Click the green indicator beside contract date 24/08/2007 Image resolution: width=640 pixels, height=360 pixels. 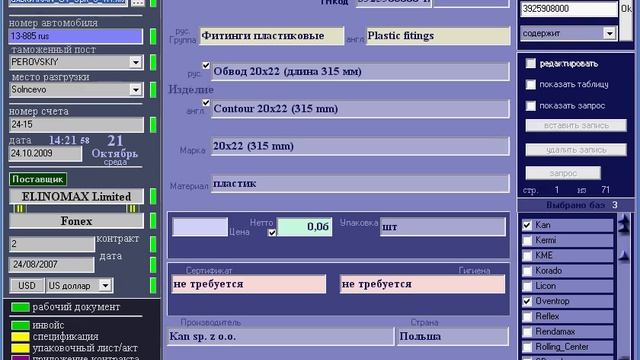click(153, 264)
